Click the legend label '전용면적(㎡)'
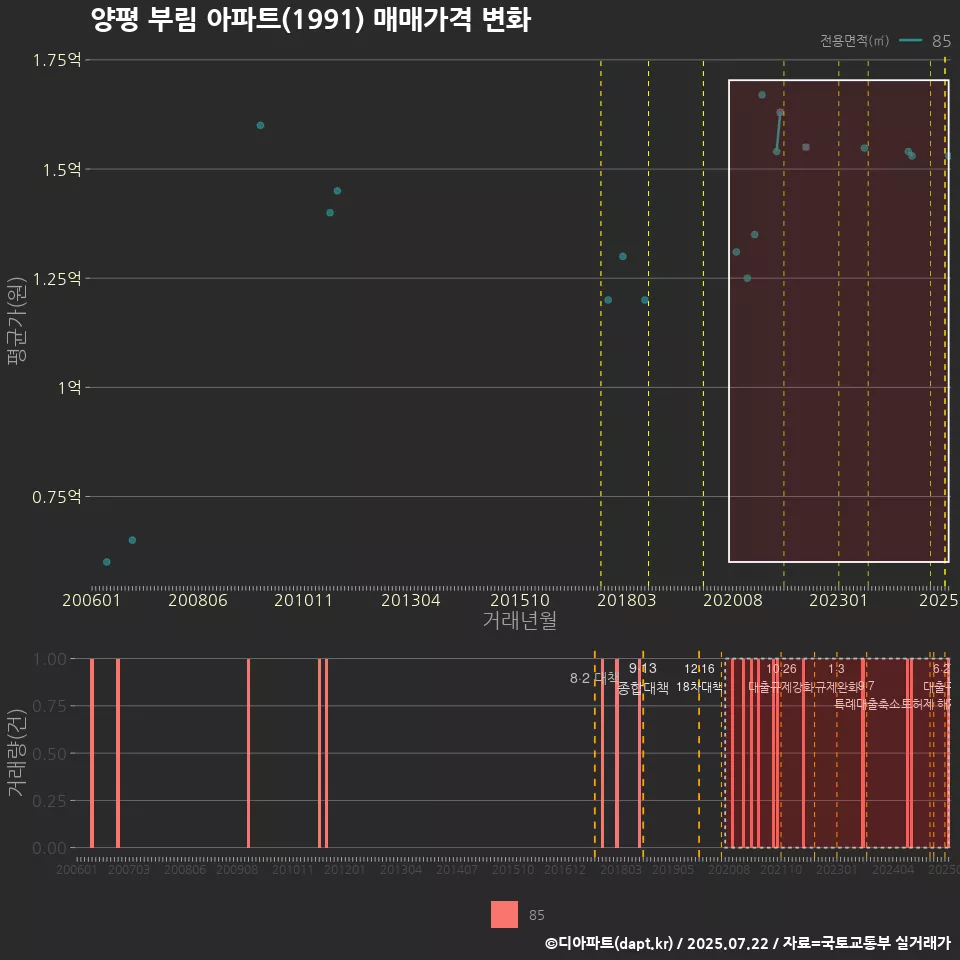Viewport: 960px width, 960px height. tap(854, 41)
